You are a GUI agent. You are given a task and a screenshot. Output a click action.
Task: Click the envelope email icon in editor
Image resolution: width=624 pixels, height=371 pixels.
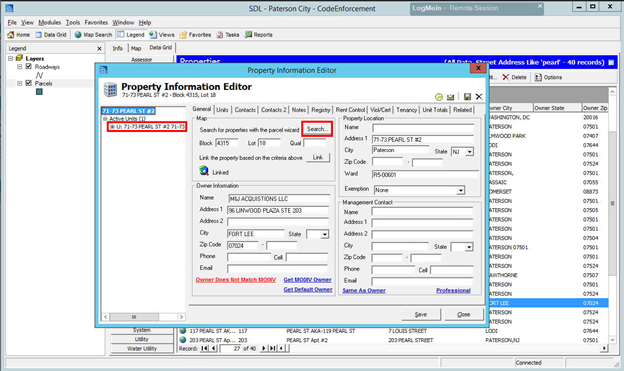point(450,97)
